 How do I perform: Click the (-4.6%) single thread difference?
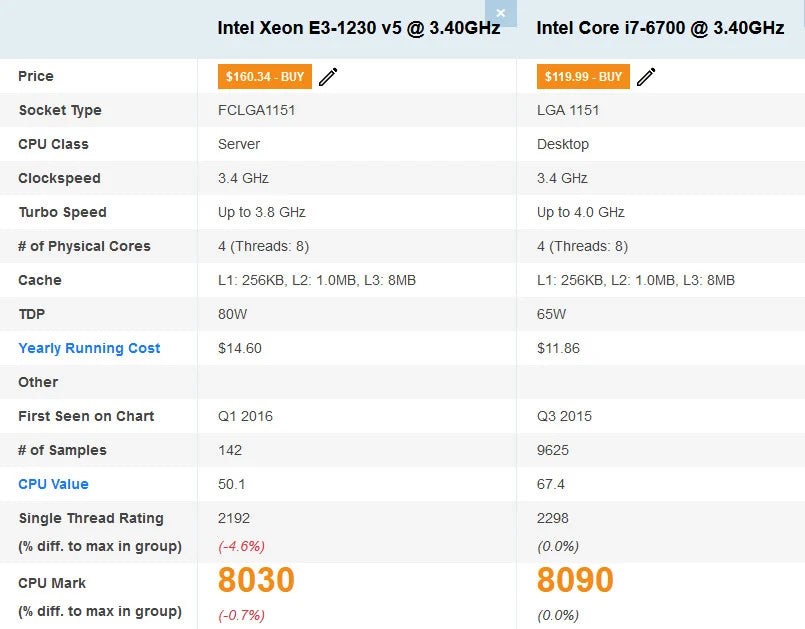point(241,546)
